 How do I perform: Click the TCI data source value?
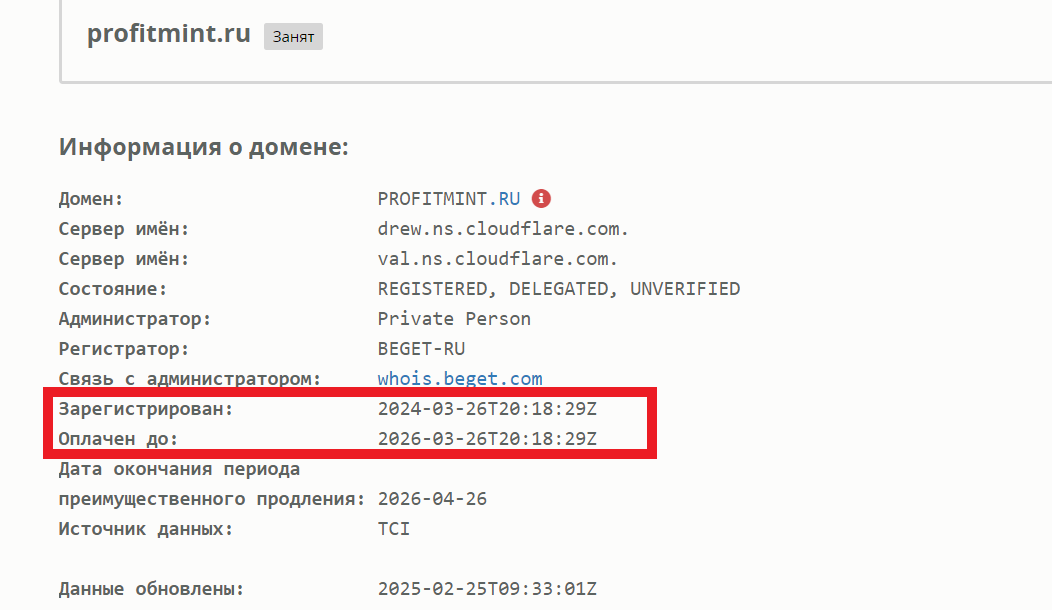point(394,529)
